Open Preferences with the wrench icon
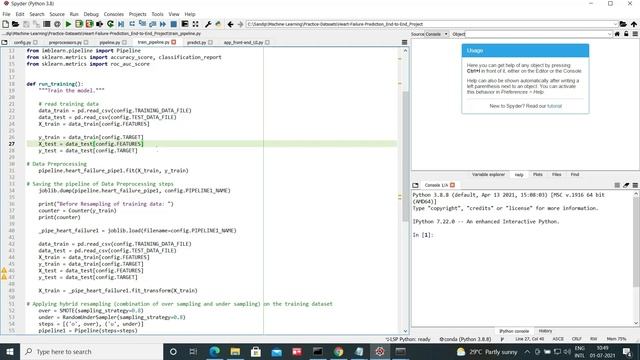 tap(208, 24)
